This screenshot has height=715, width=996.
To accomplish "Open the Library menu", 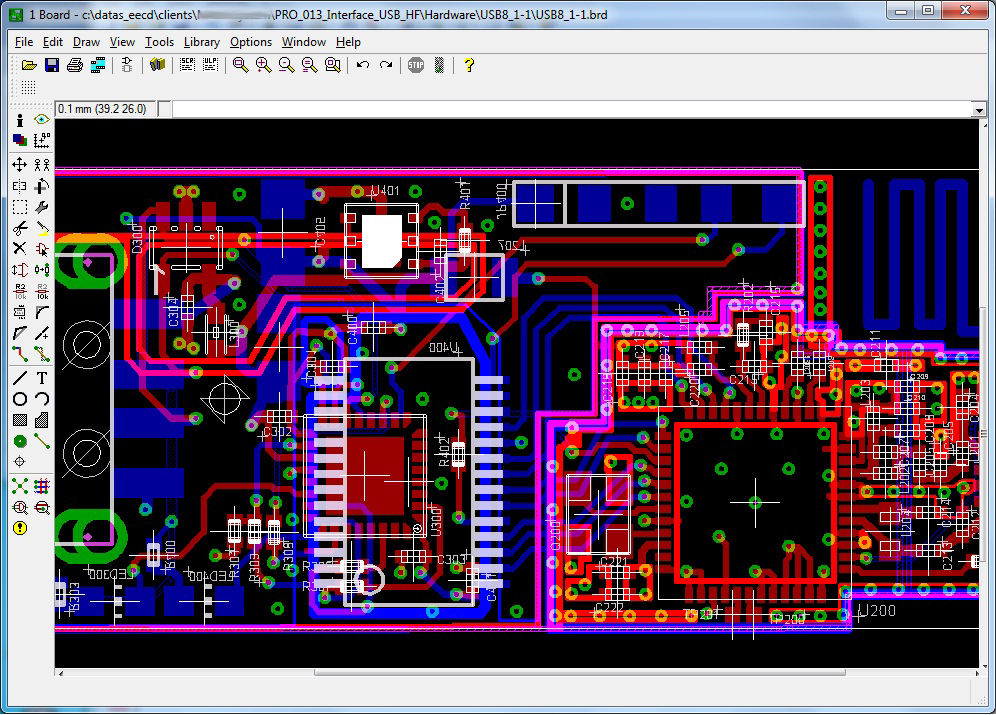I will pyautogui.click(x=201, y=42).
